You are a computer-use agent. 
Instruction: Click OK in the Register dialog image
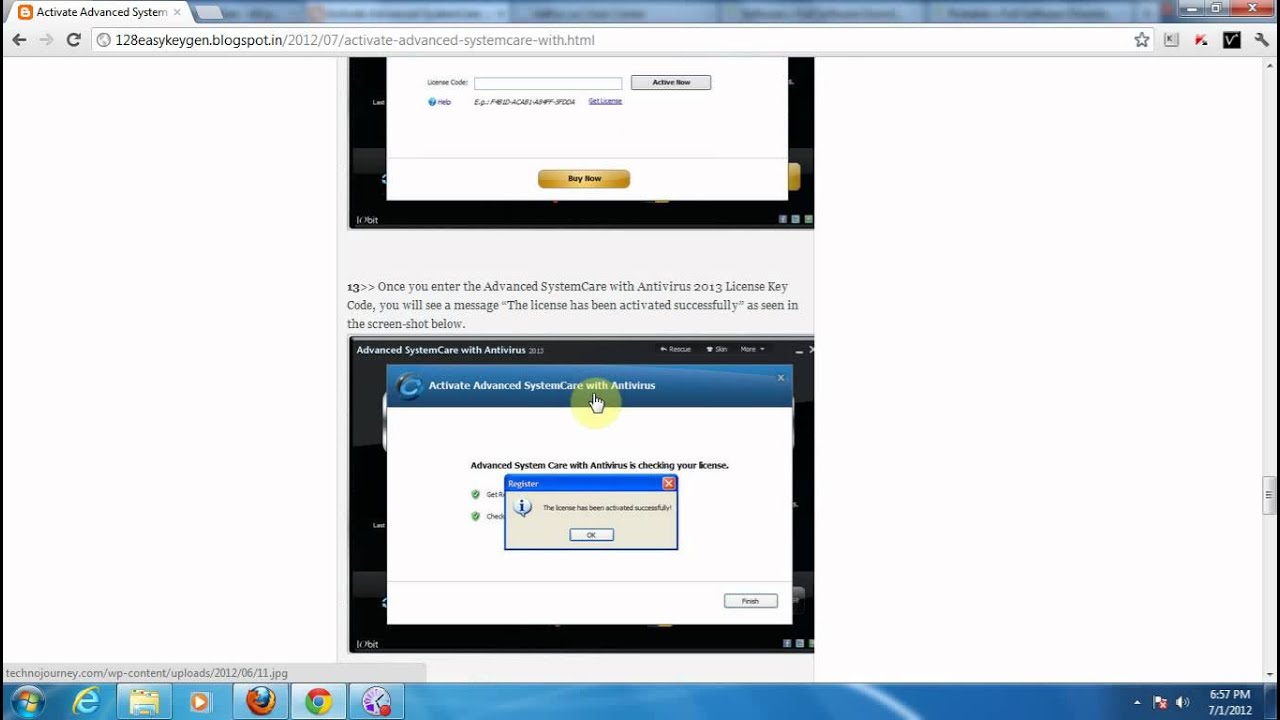[591, 535]
